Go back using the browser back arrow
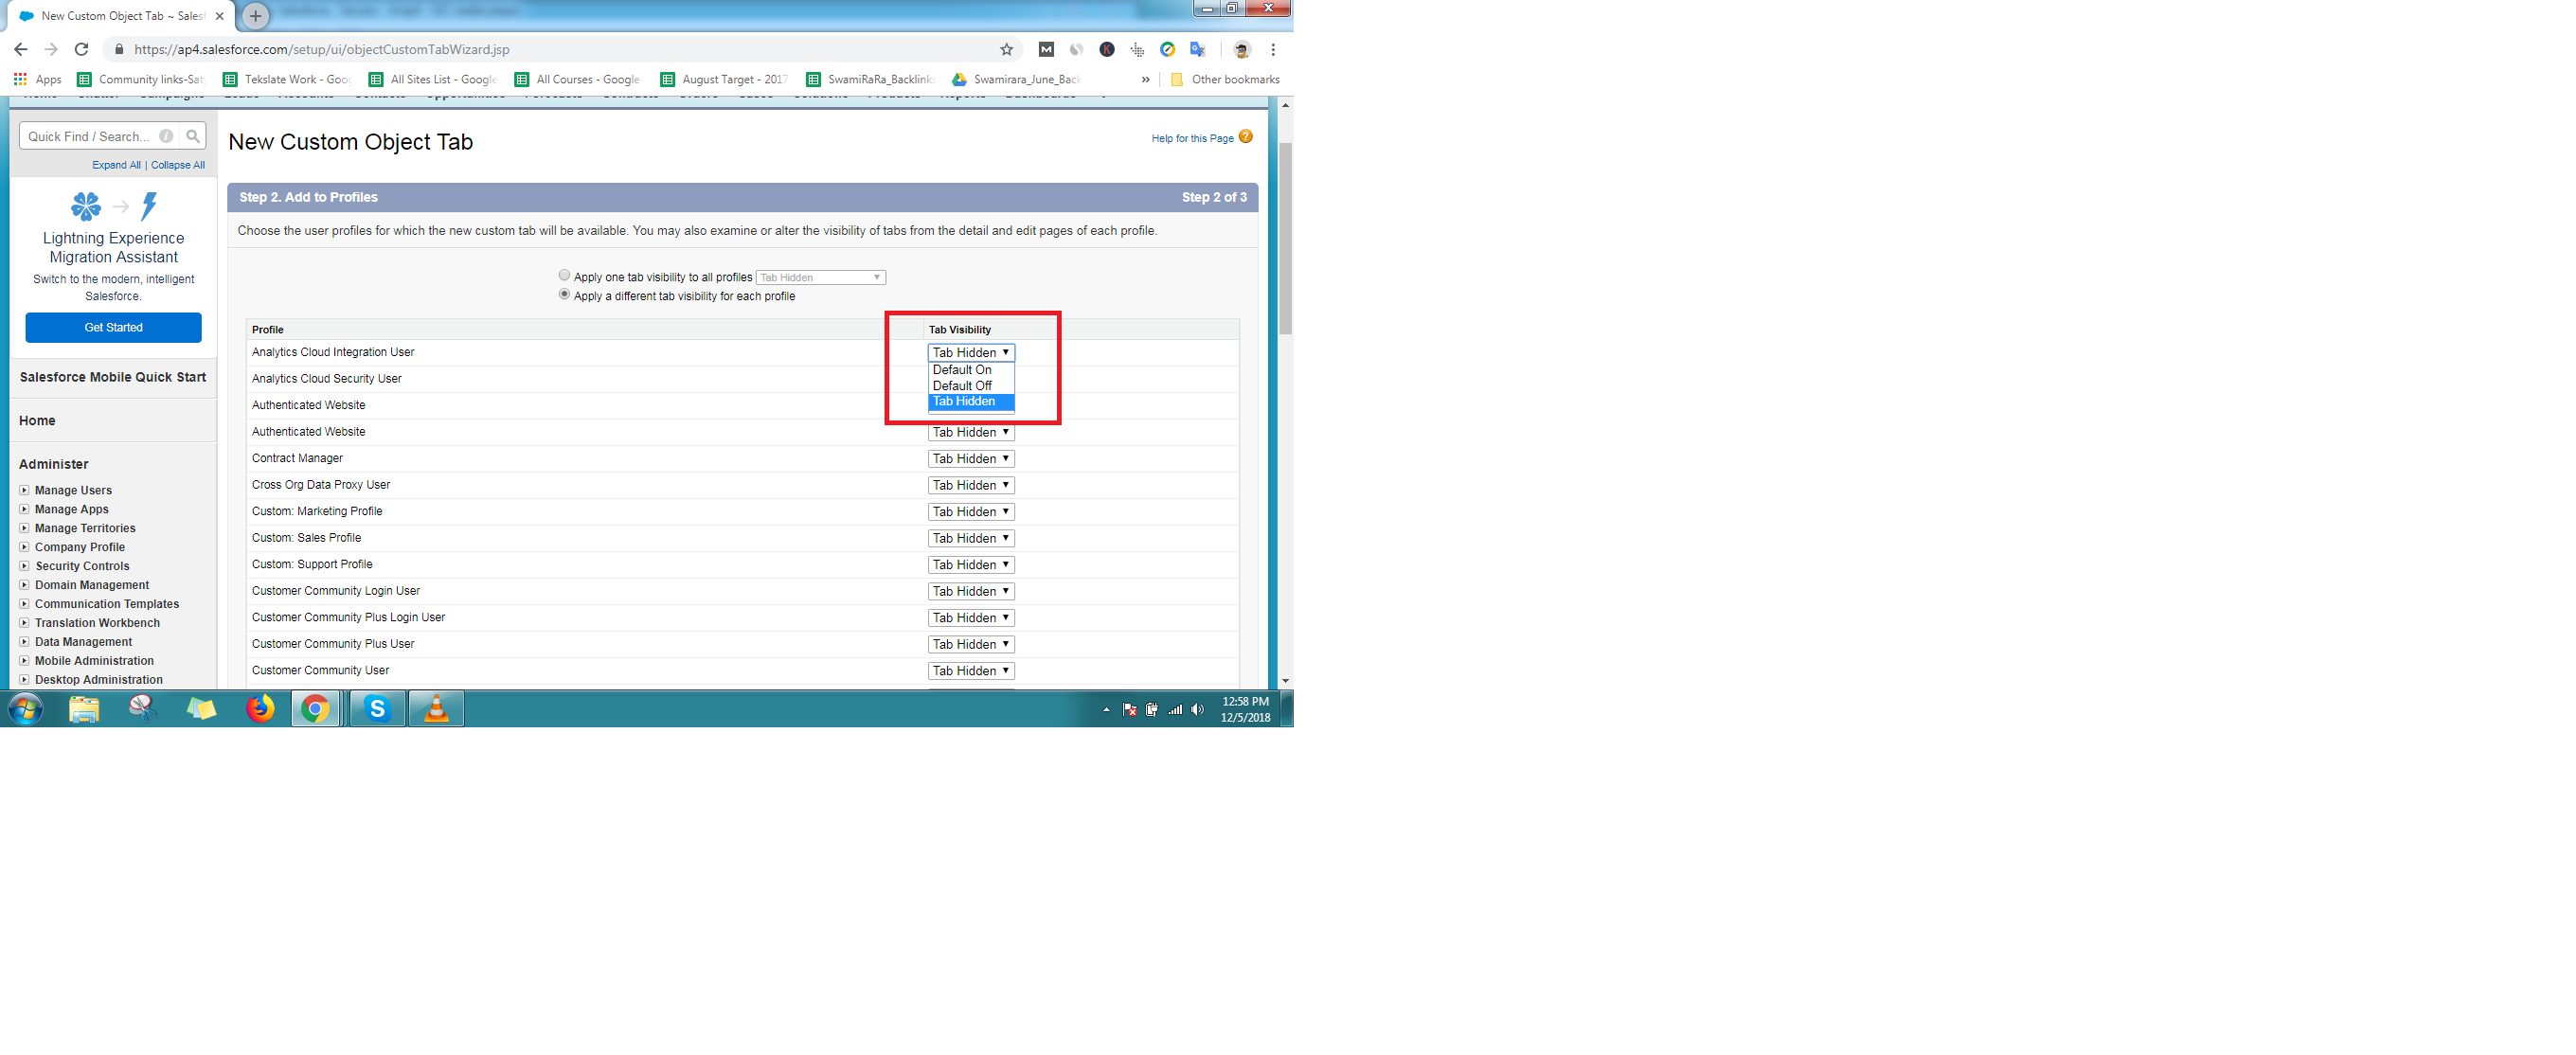 (x=20, y=49)
